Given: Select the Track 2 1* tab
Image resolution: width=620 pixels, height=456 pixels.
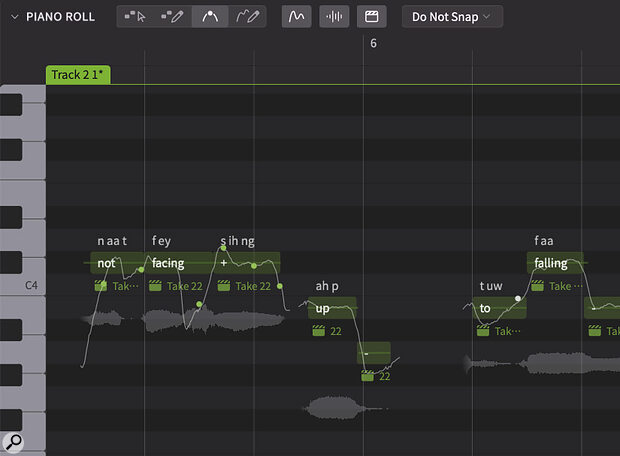Looking at the screenshot, I should click(x=78, y=75).
